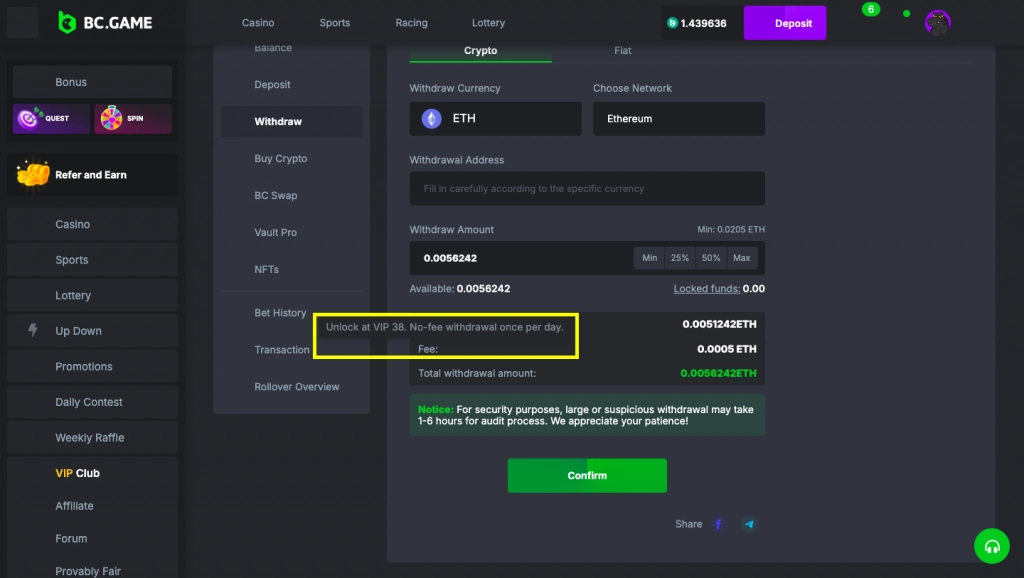Open Weekly Raffle in the sidebar
1024x578 pixels.
pos(92,438)
